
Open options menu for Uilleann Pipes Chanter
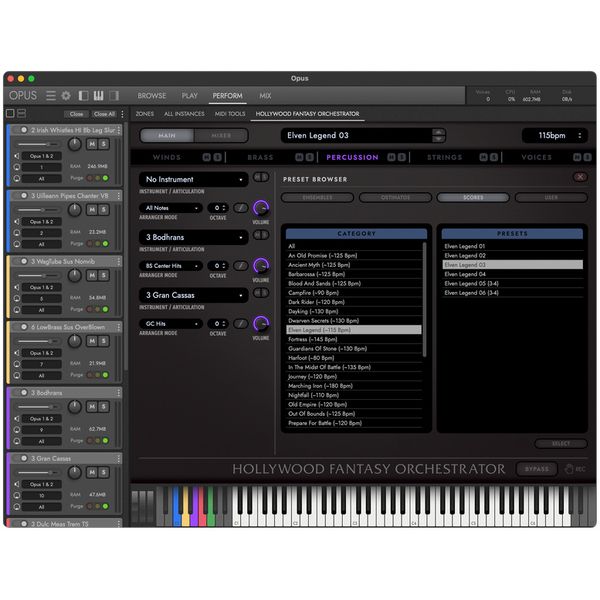[119, 196]
